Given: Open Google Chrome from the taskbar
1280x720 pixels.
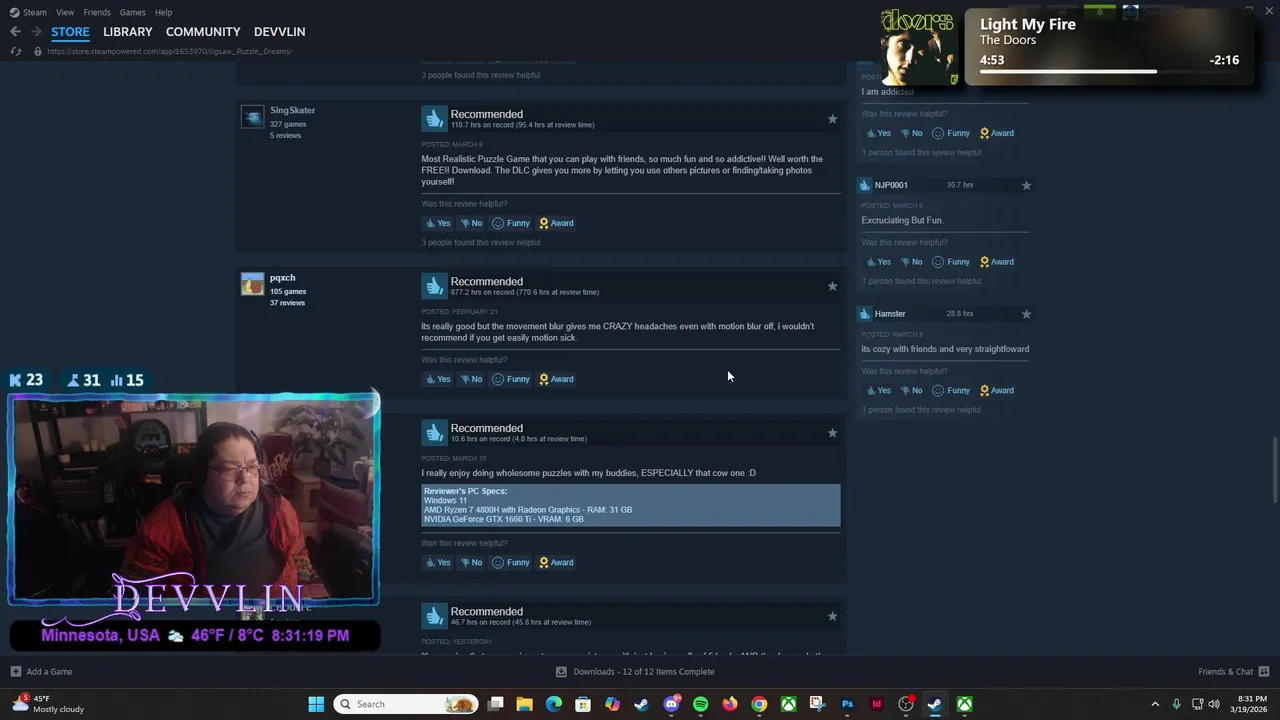Looking at the screenshot, I should (x=759, y=704).
